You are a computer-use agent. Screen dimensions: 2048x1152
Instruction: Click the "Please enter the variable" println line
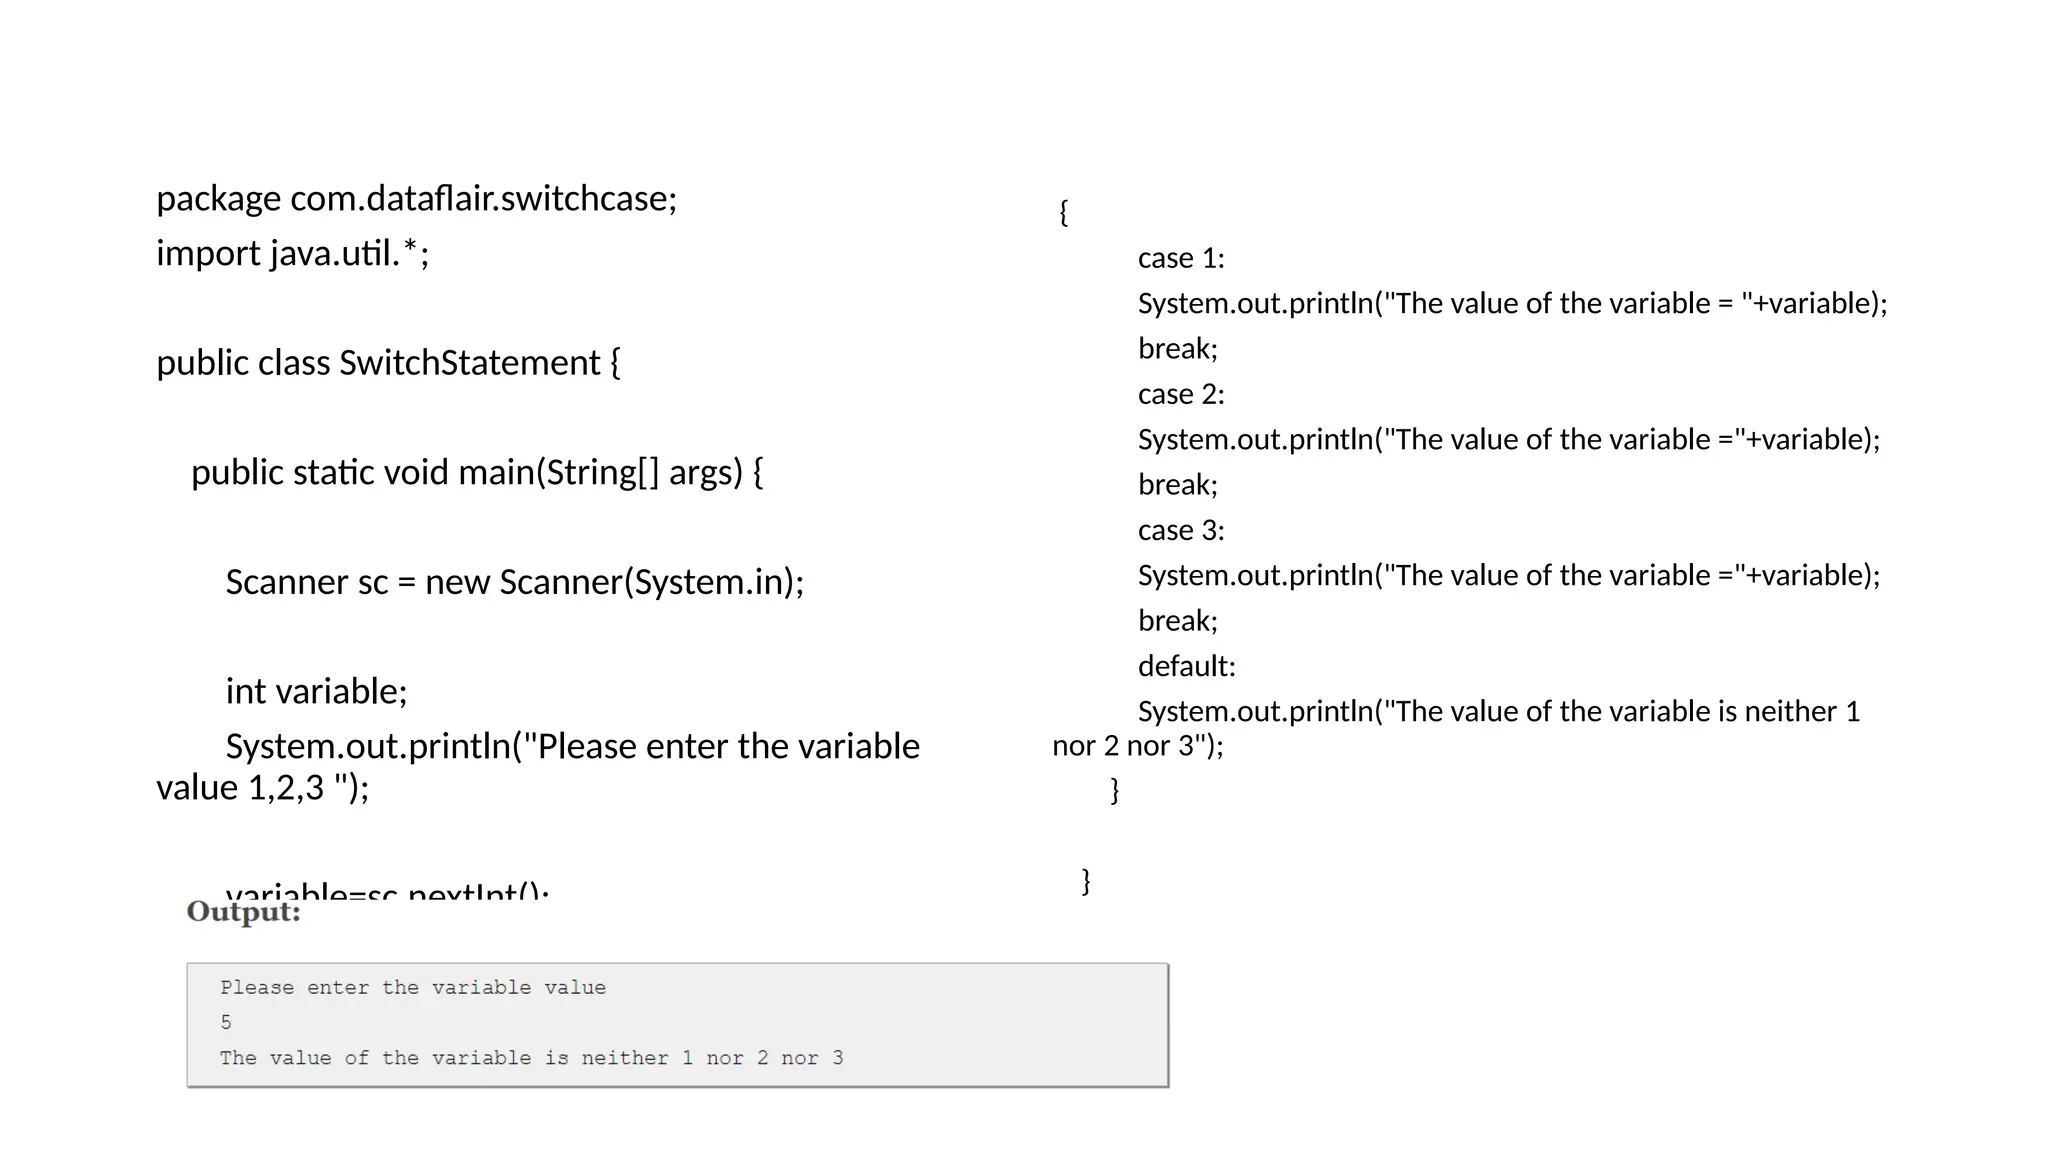click(571, 746)
